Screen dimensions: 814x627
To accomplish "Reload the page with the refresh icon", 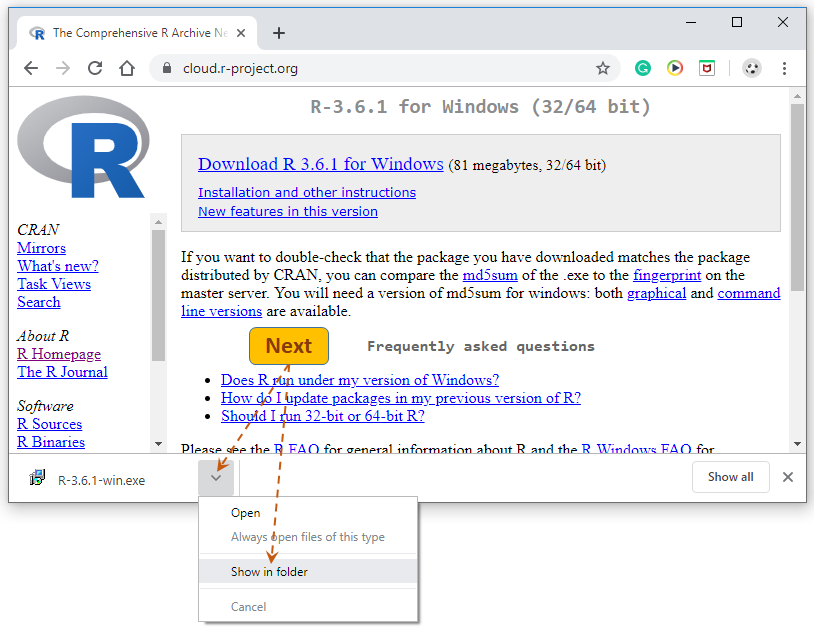I will [x=95, y=68].
